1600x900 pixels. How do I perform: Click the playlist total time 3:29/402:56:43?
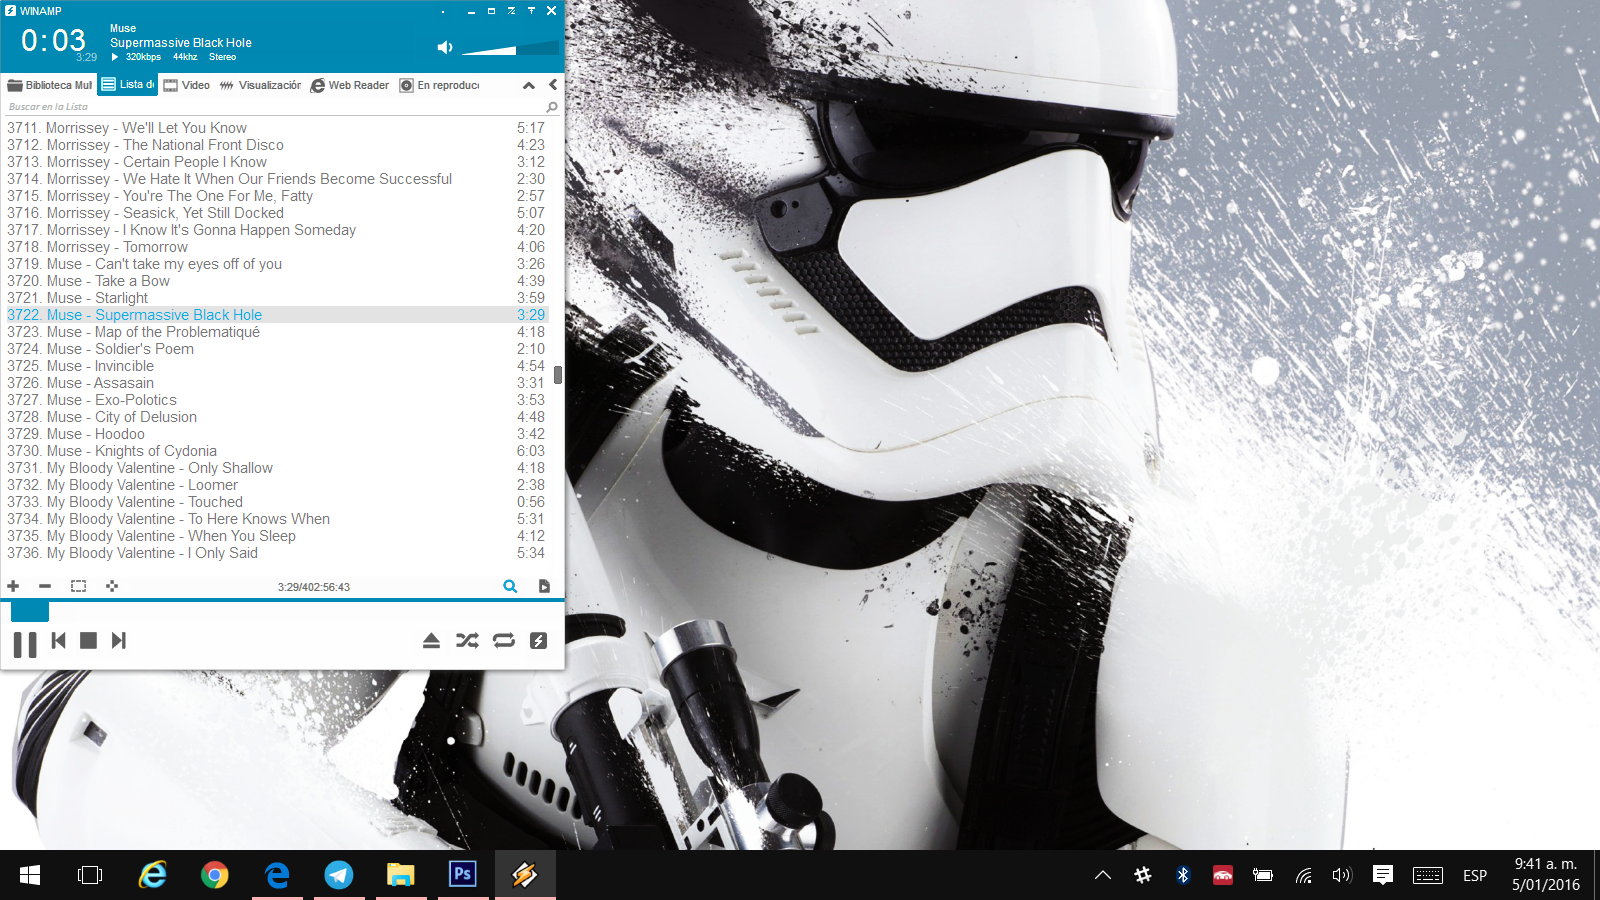point(314,587)
